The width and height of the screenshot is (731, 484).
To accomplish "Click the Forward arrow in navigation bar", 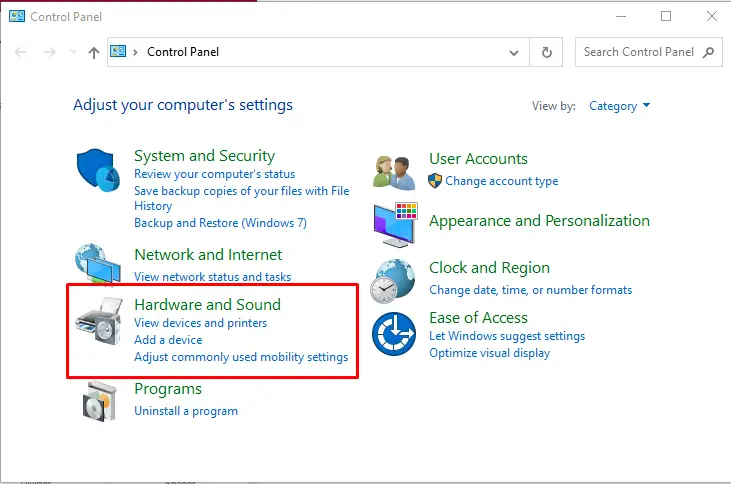I will coord(49,52).
